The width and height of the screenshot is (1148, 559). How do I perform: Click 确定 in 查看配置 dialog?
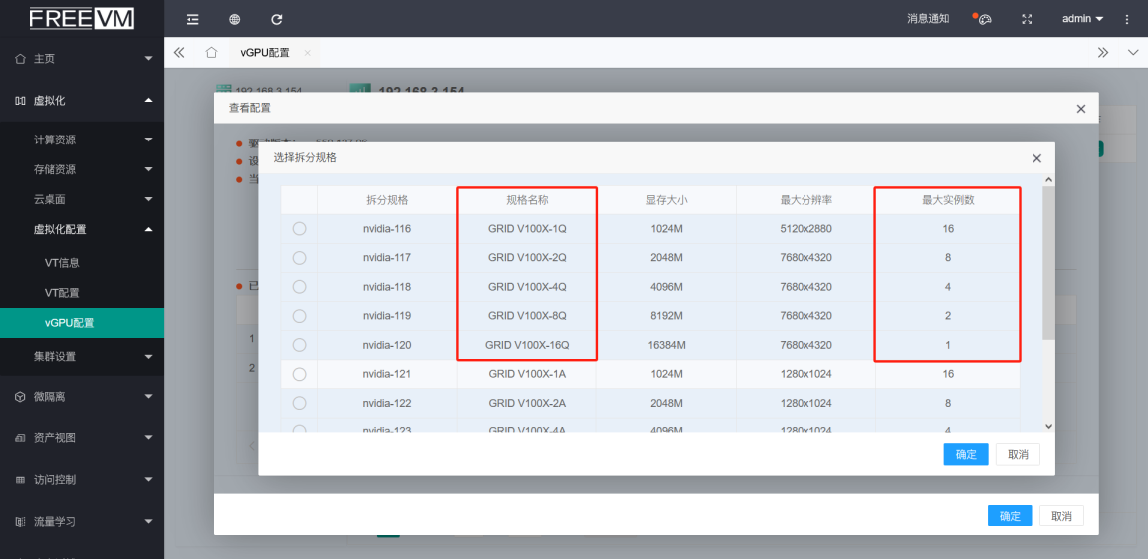coord(1010,516)
